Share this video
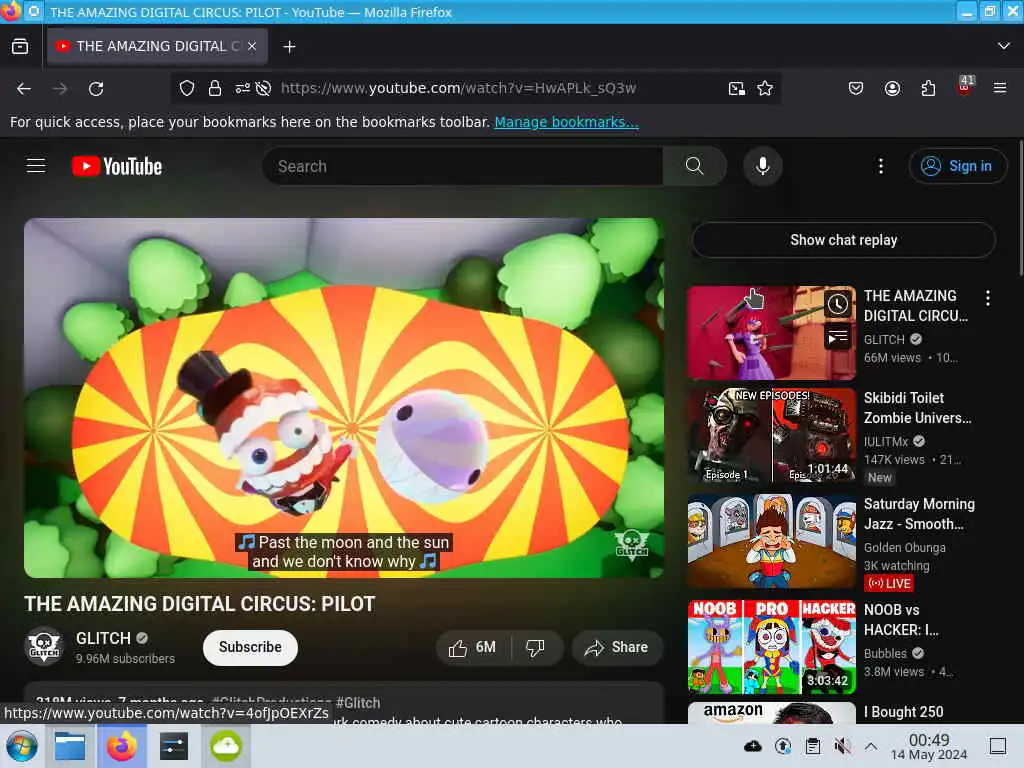The height and width of the screenshot is (768, 1024). coord(616,647)
